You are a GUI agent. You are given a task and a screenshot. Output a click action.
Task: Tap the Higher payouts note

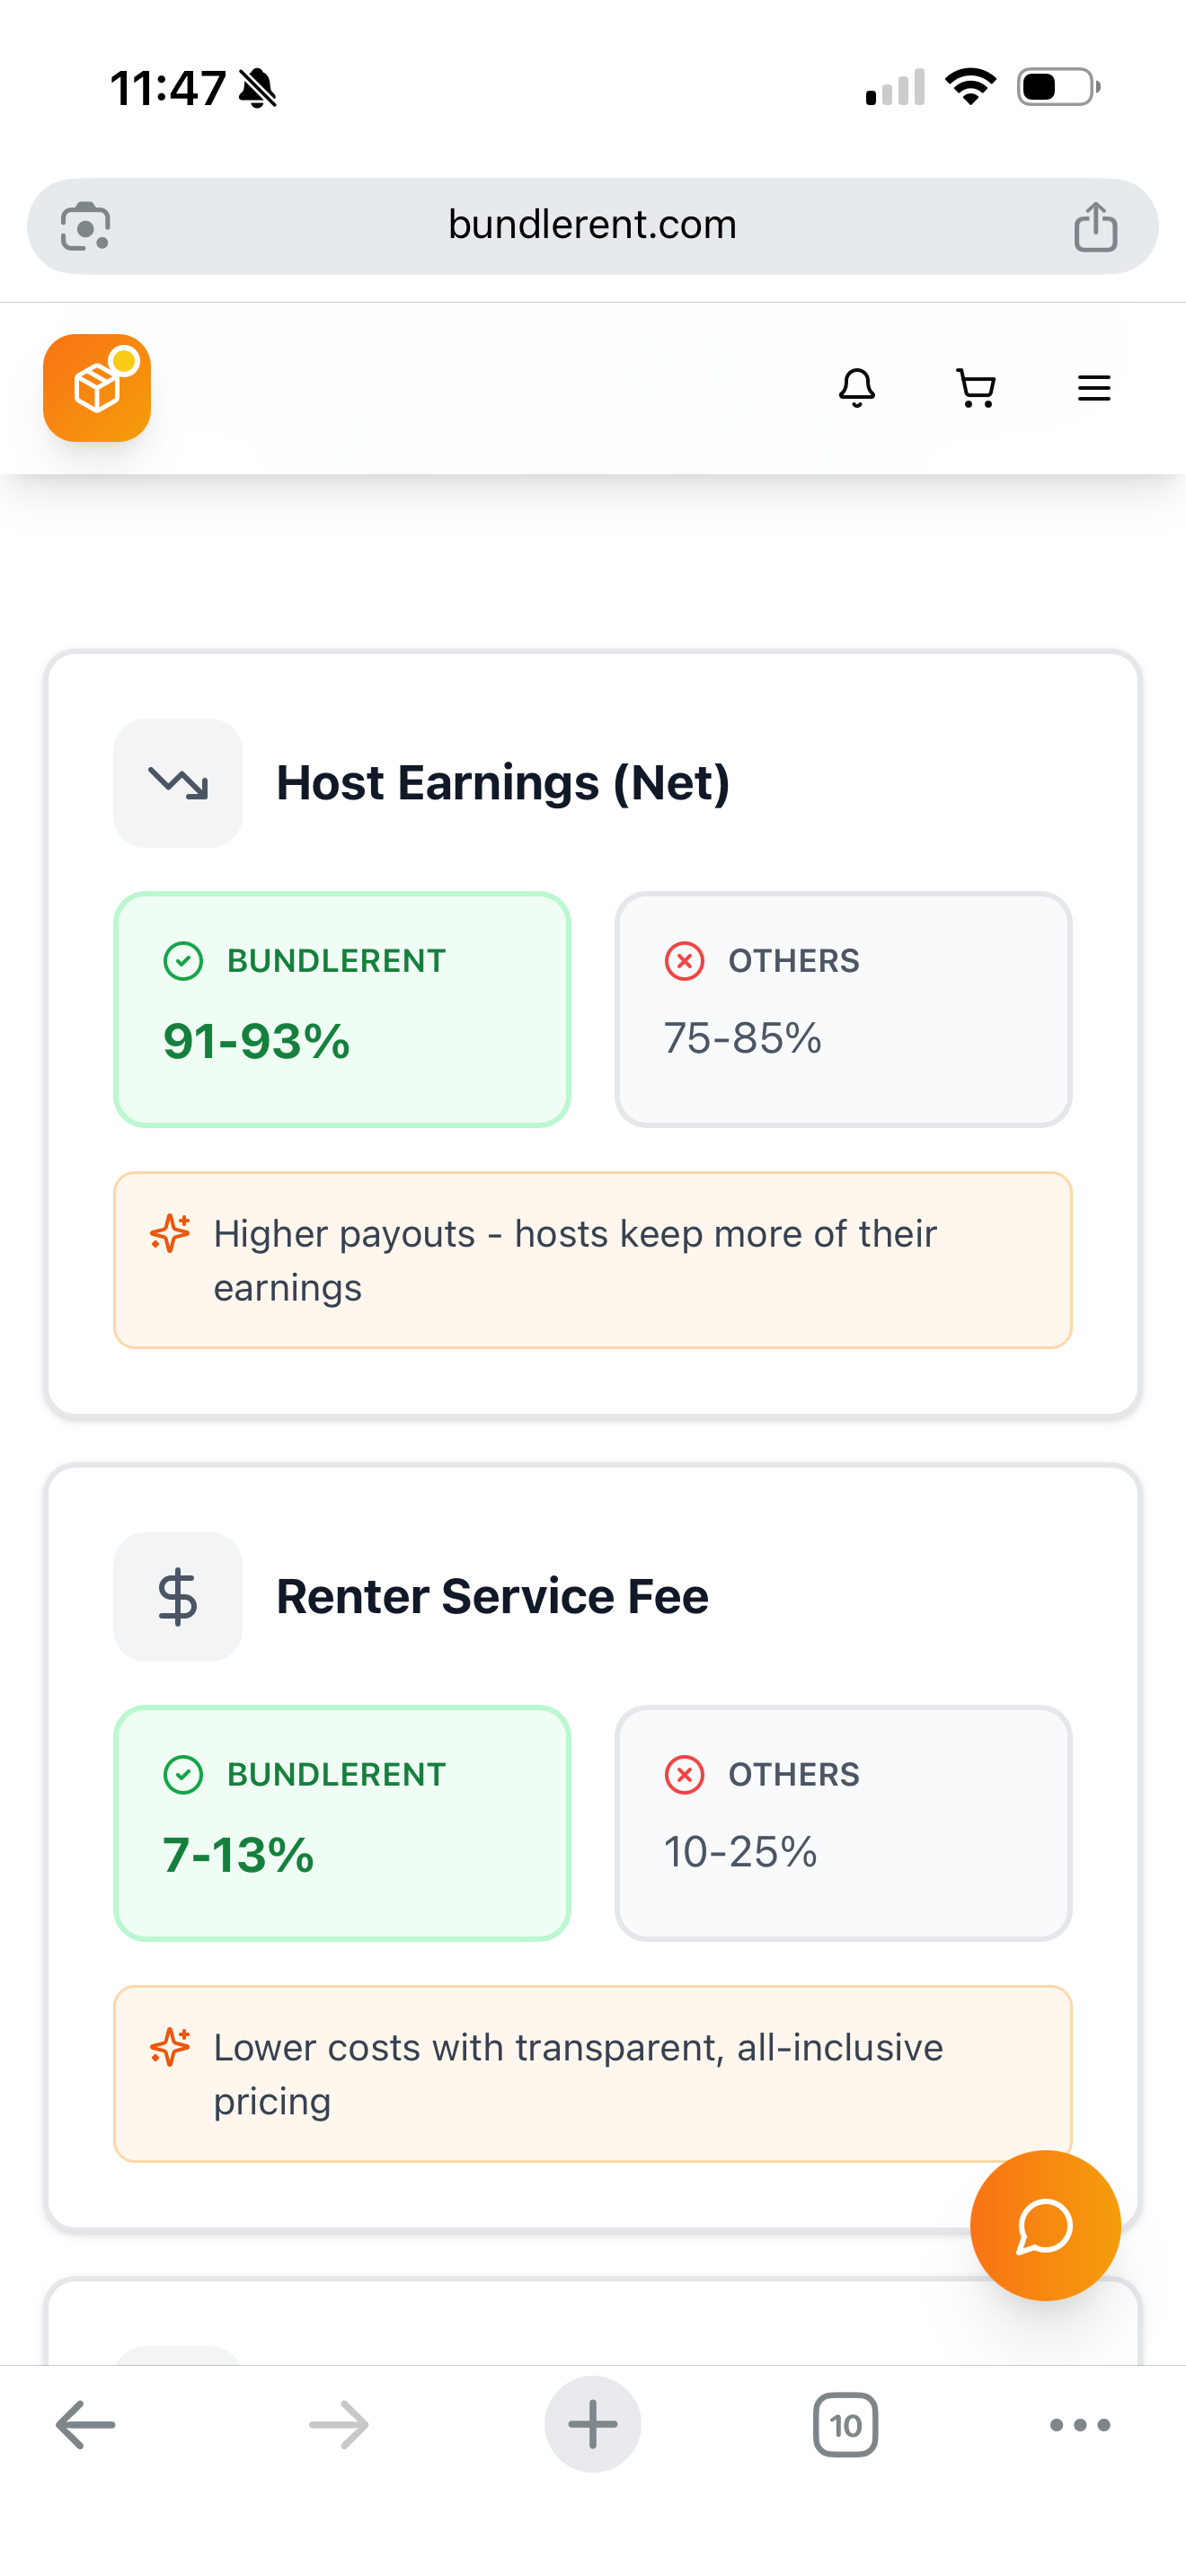click(592, 1260)
